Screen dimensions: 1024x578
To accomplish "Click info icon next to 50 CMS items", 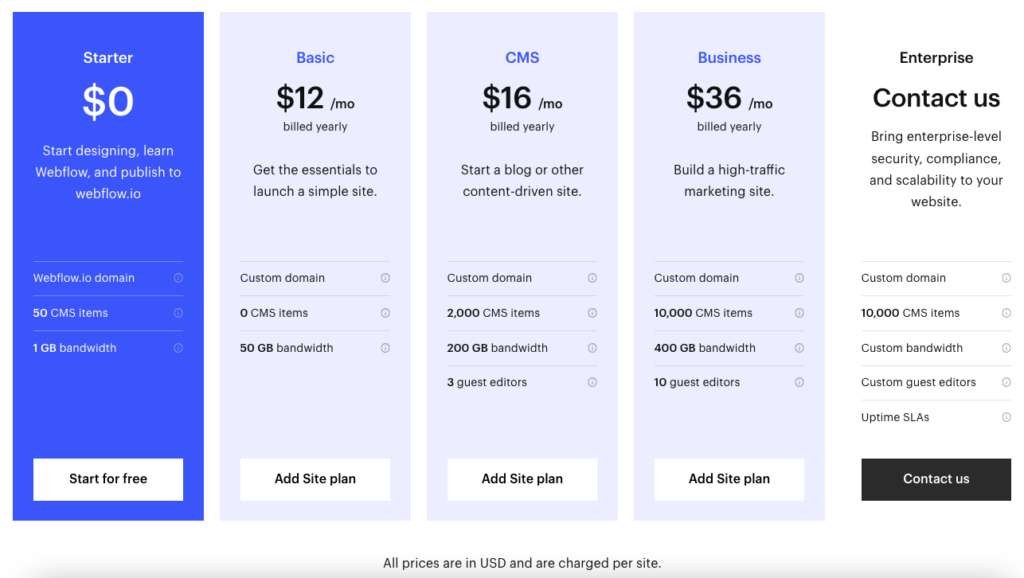I will click(x=178, y=313).
